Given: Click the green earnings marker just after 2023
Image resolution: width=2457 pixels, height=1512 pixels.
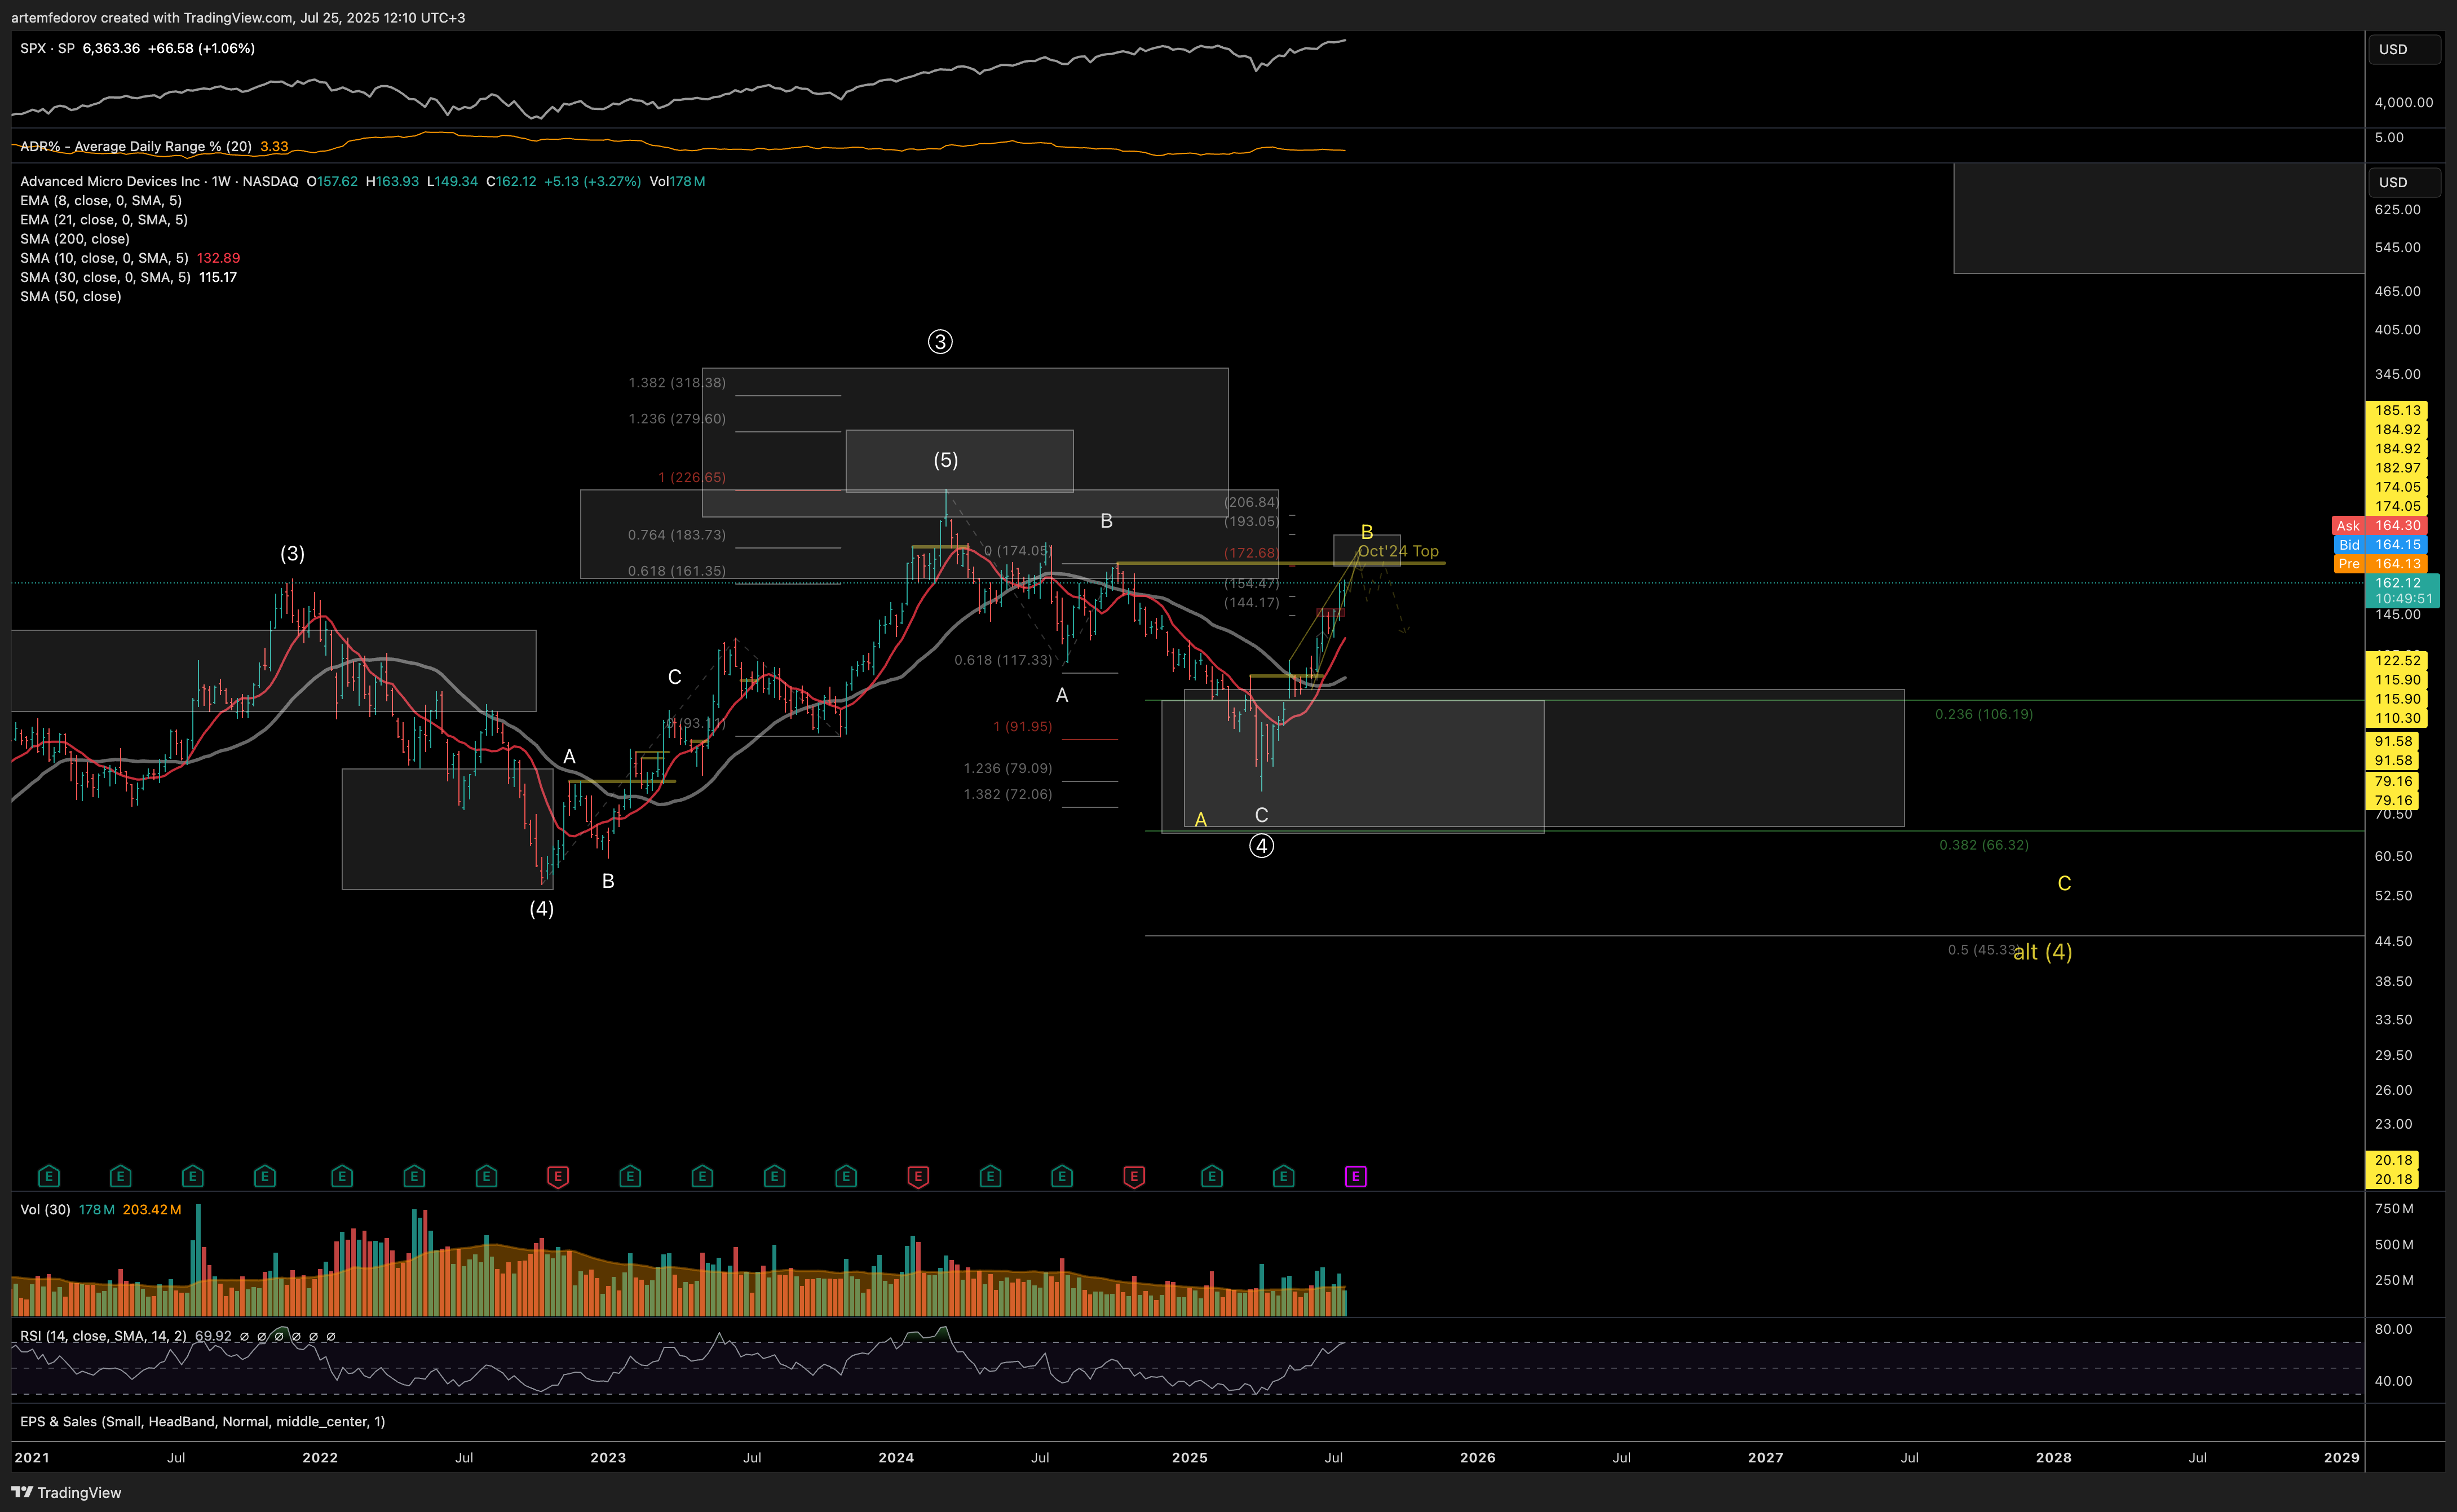Looking at the screenshot, I should click(x=630, y=1176).
